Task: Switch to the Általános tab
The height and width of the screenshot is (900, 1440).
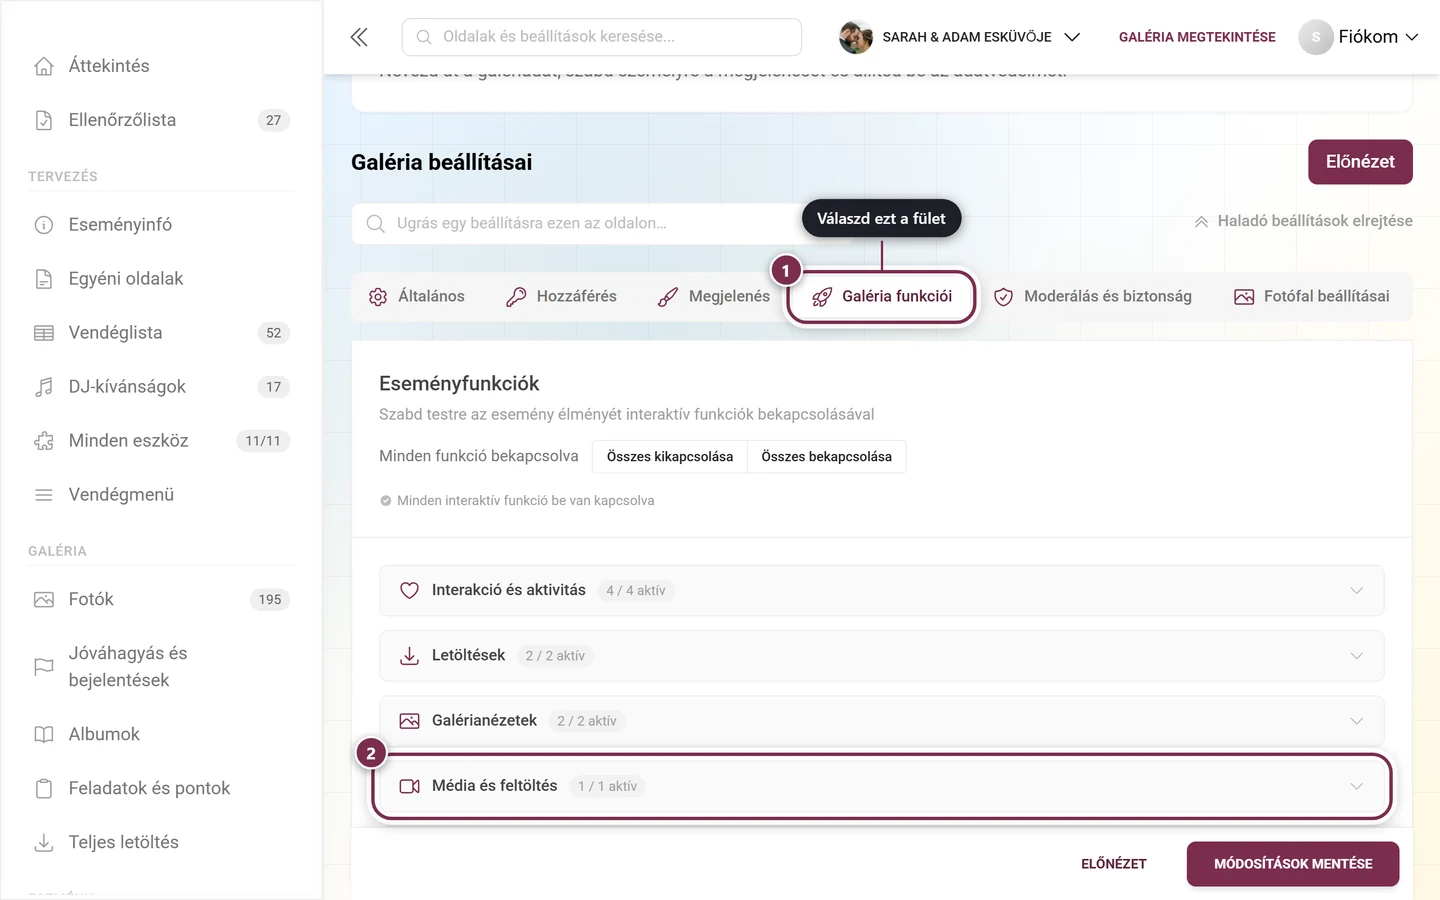Action: click(x=416, y=297)
